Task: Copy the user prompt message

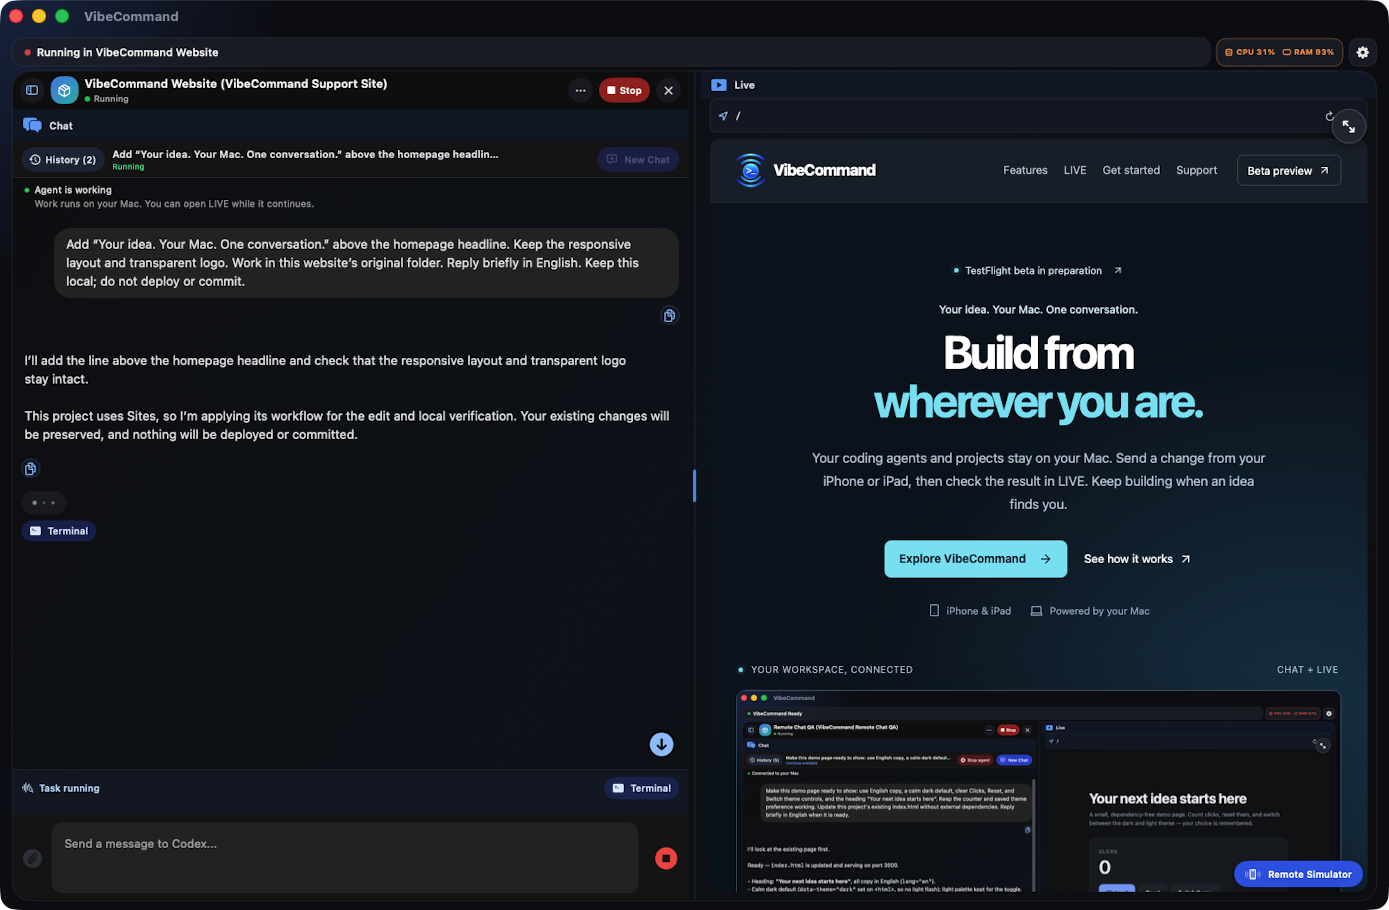Action: 669,315
